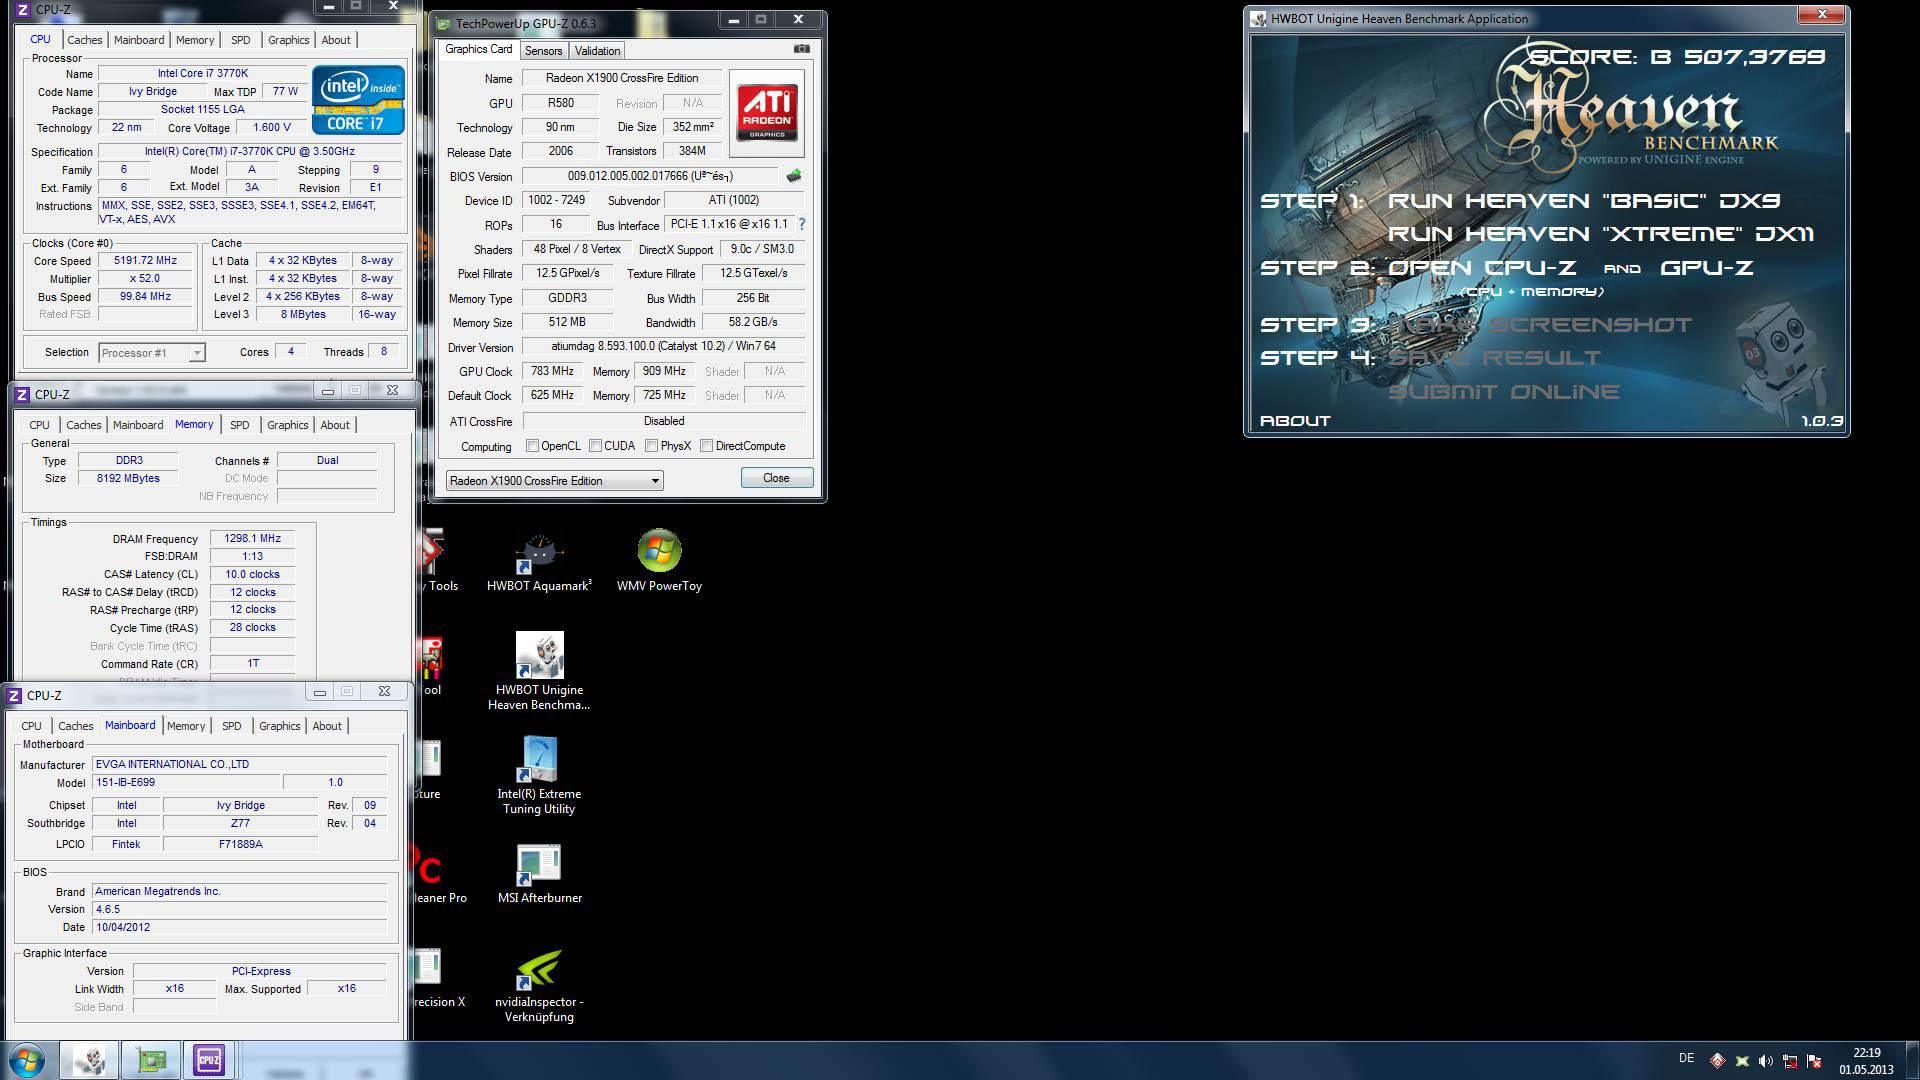This screenshot has width=1920, height=1080.
Task: Click the Windows Start orb
Action: [27, 1060]
